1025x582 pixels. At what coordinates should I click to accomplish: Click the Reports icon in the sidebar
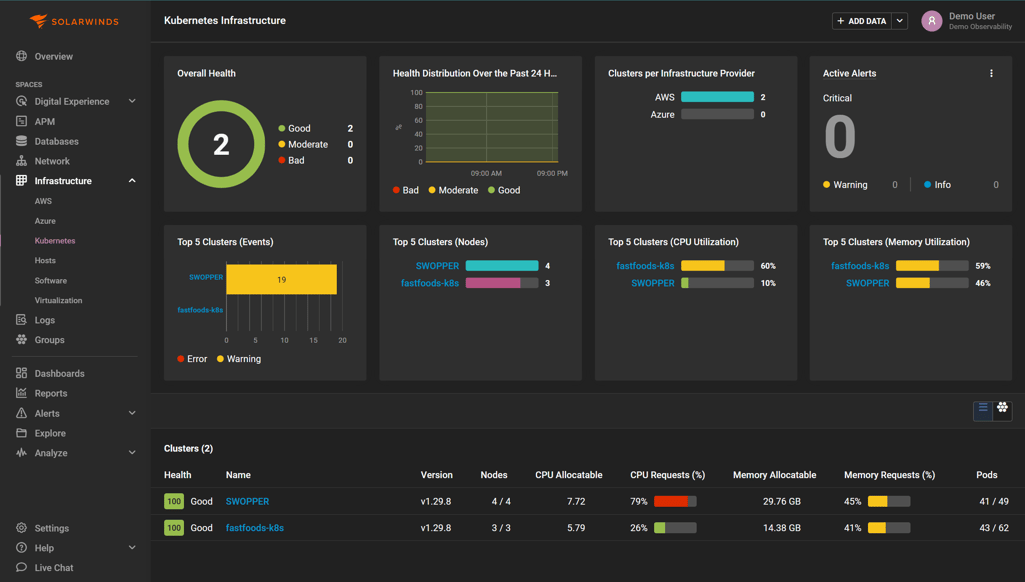coord(22,393)
